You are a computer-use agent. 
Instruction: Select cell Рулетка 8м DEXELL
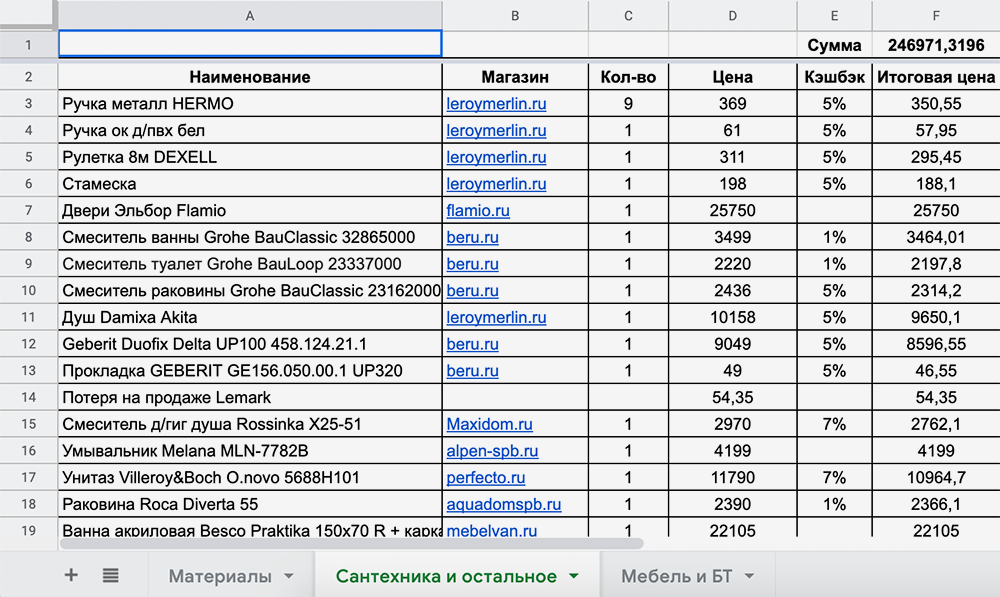(250, 157)
